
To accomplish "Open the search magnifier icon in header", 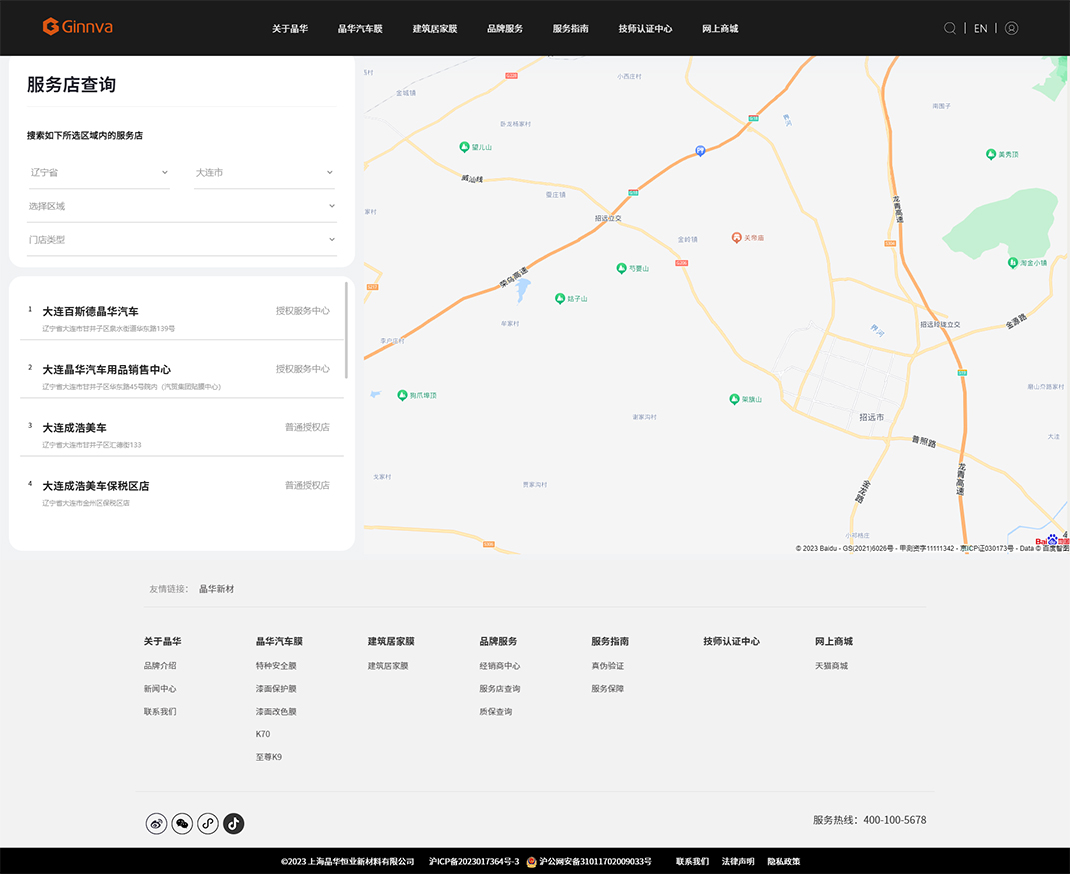I will 950,28.
